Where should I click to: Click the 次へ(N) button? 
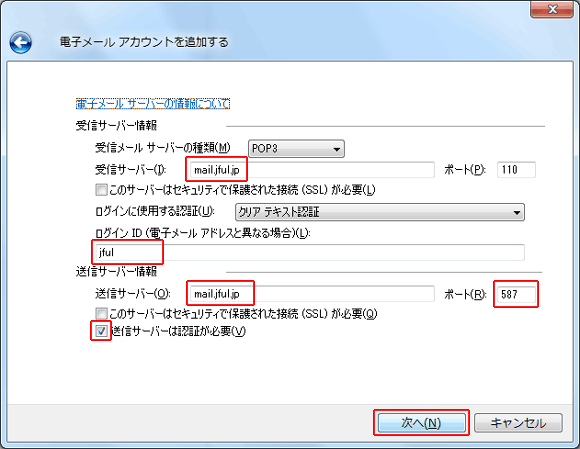coord(421,422)
